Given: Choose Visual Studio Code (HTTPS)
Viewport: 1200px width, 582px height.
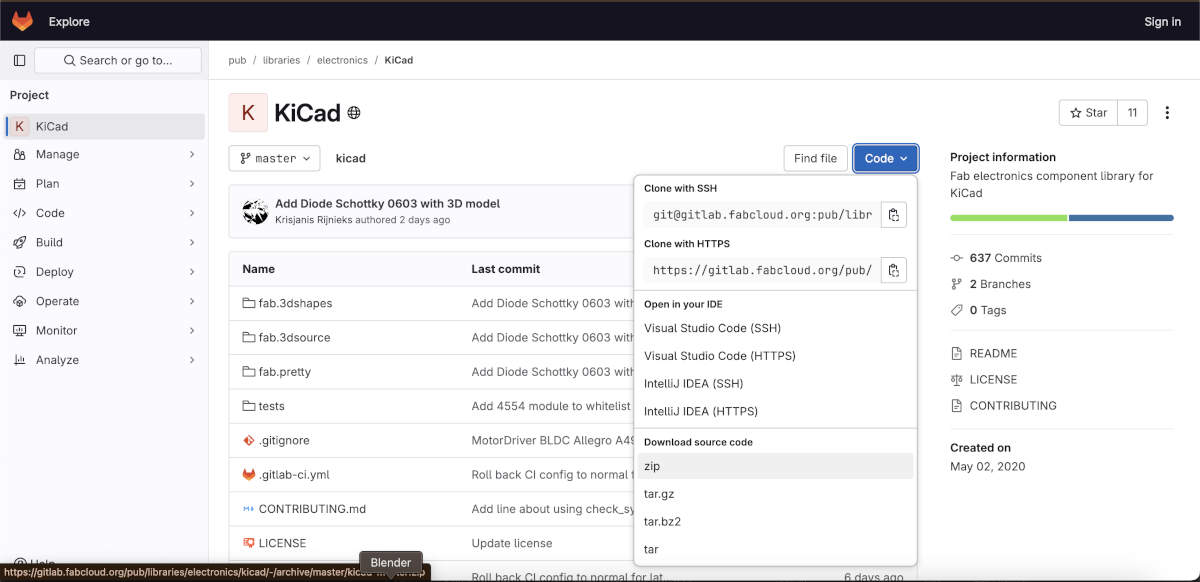Looking at the screenshot, I should (775, 356).
